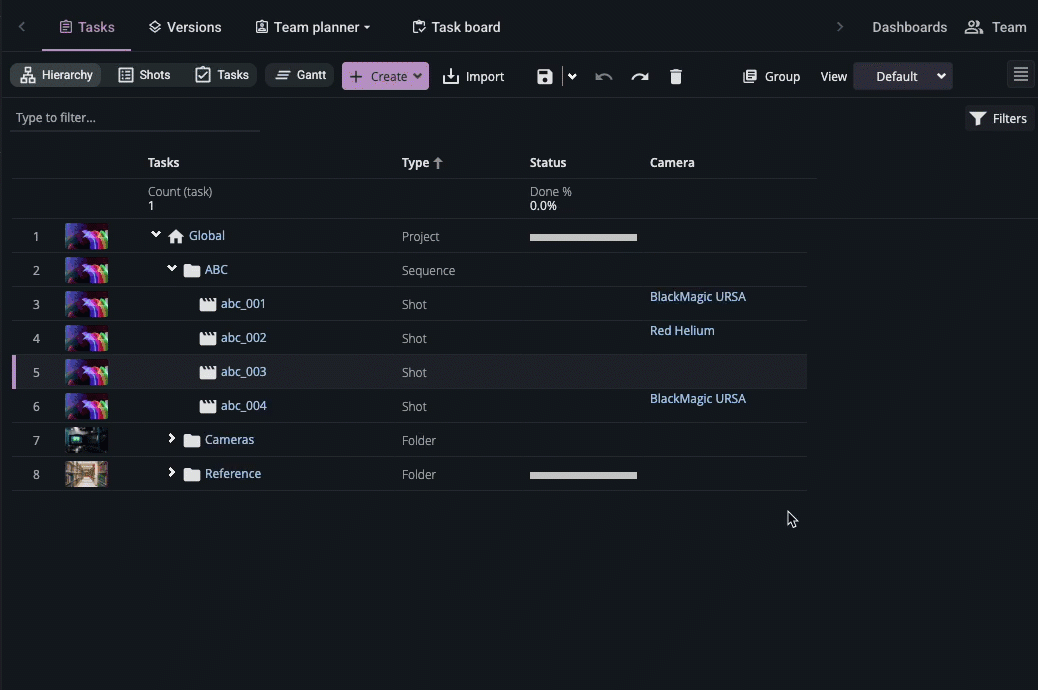Click the Global project progress bar
Viewport: 1038px width, 690px height.
(583, 237)
